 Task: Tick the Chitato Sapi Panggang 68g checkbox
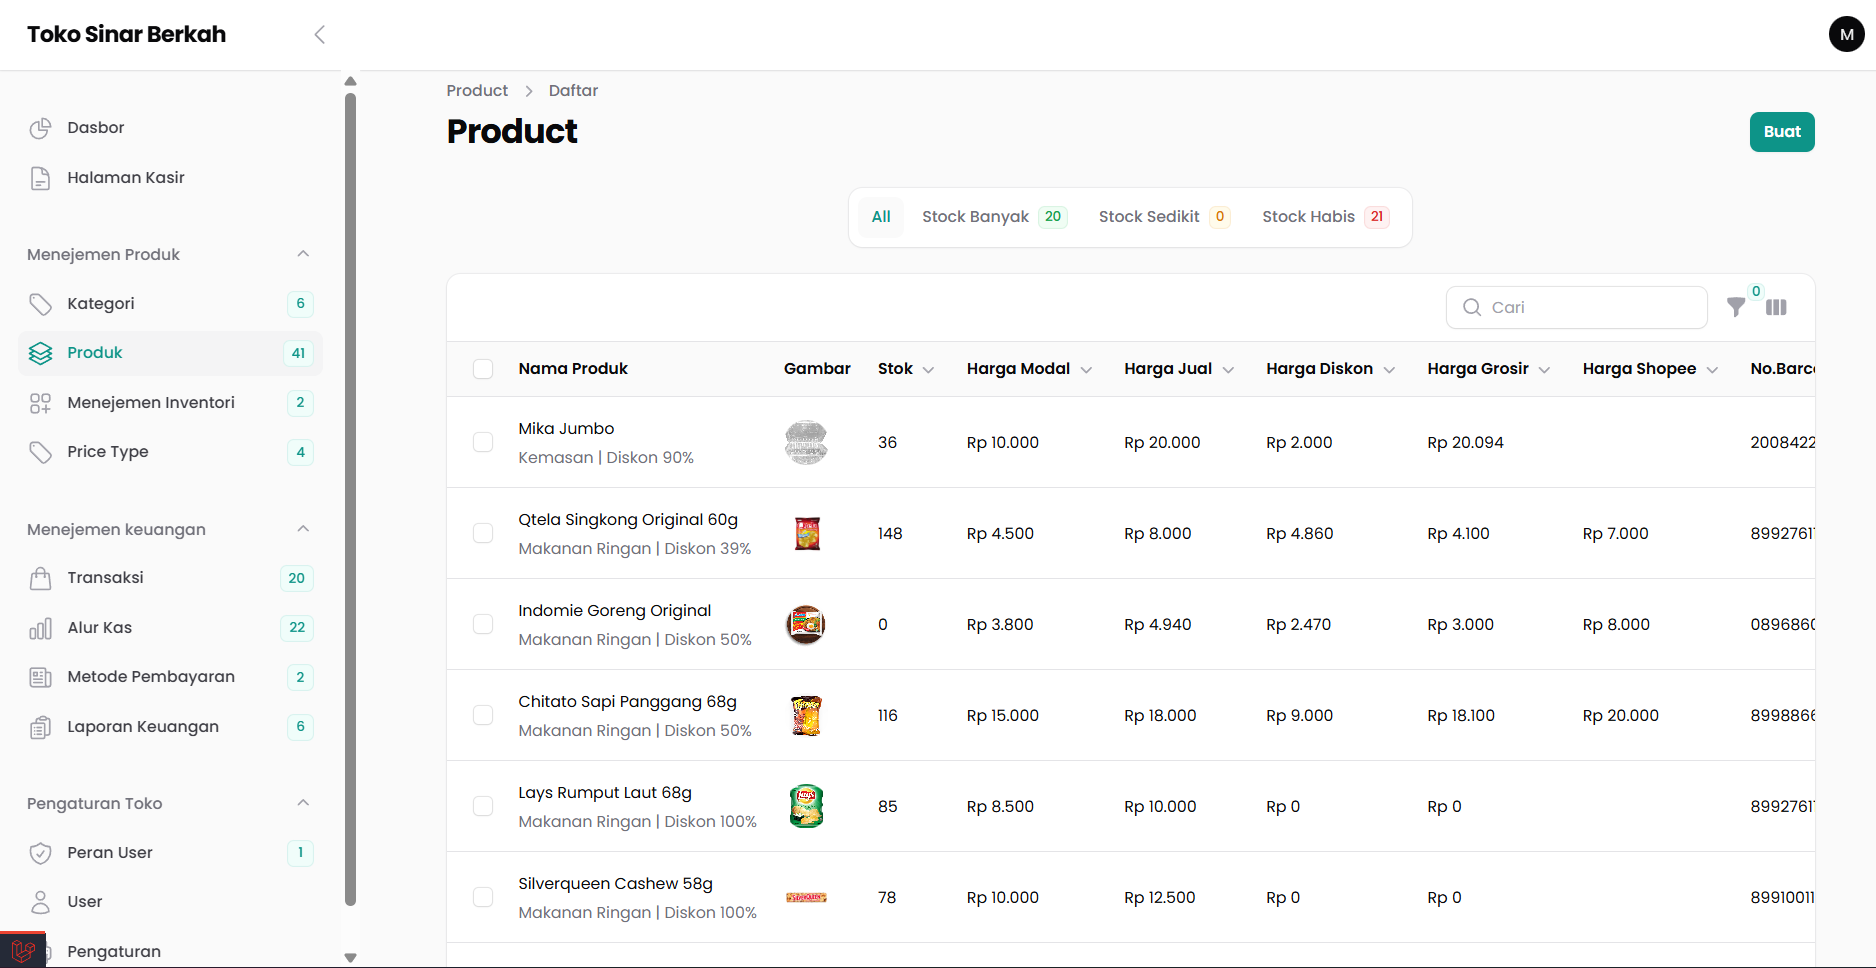483,715
